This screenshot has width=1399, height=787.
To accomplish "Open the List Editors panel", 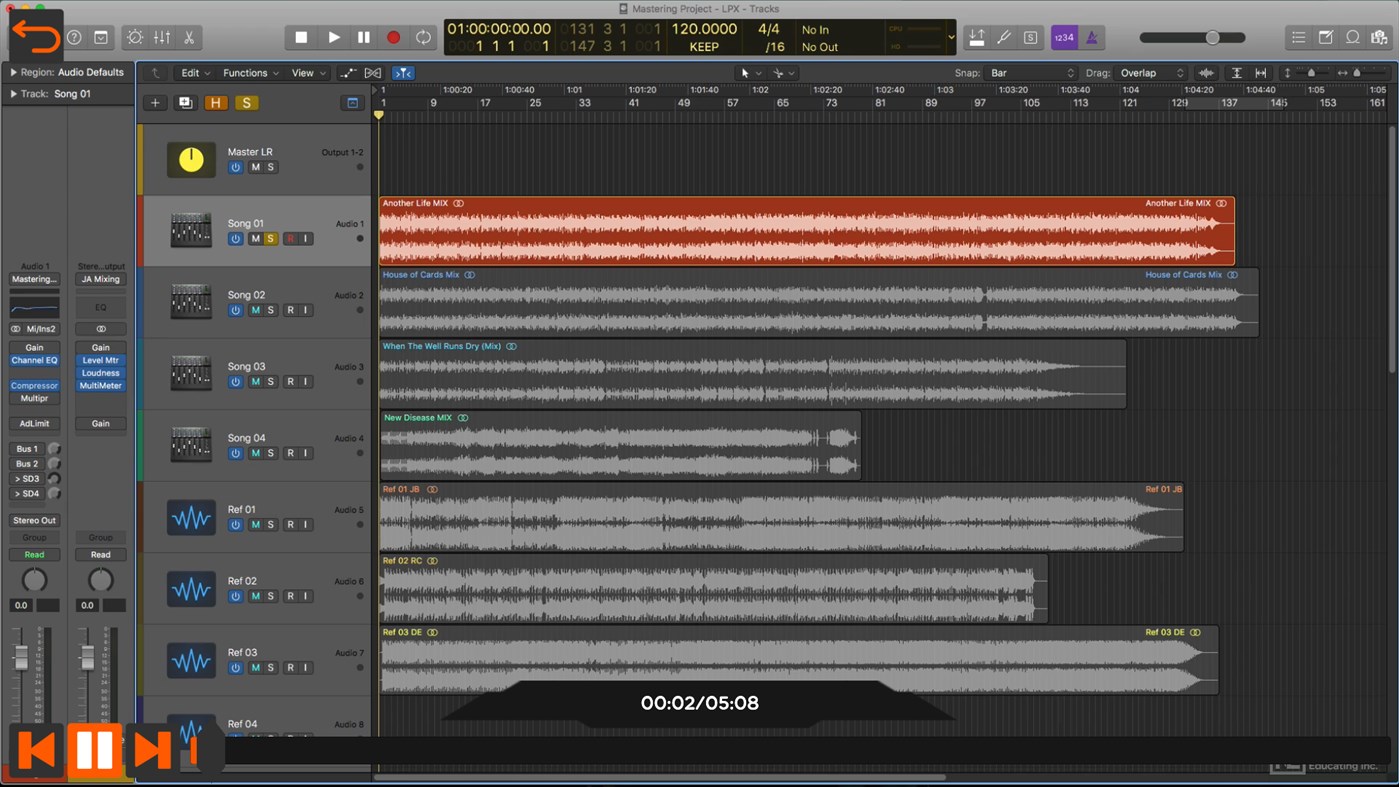I will tap(1298, 37).
